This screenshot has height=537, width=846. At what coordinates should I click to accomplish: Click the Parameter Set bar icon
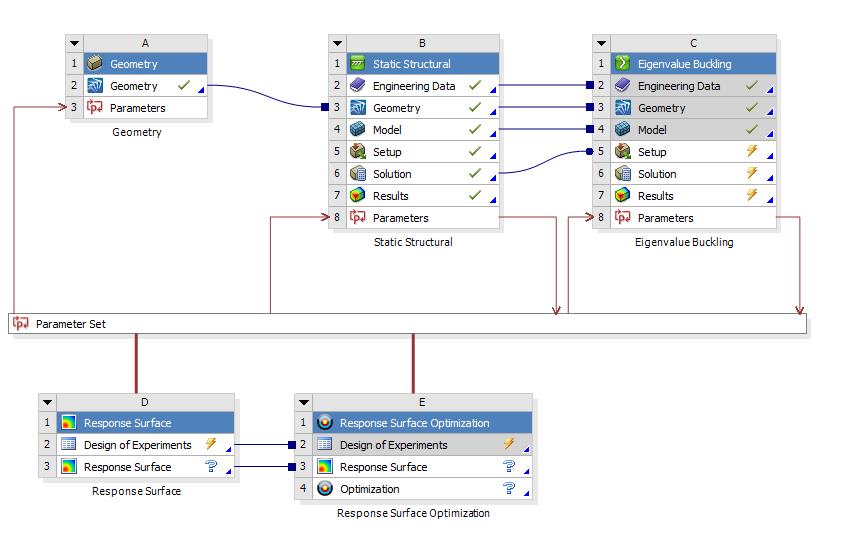[x=21, y=323]
